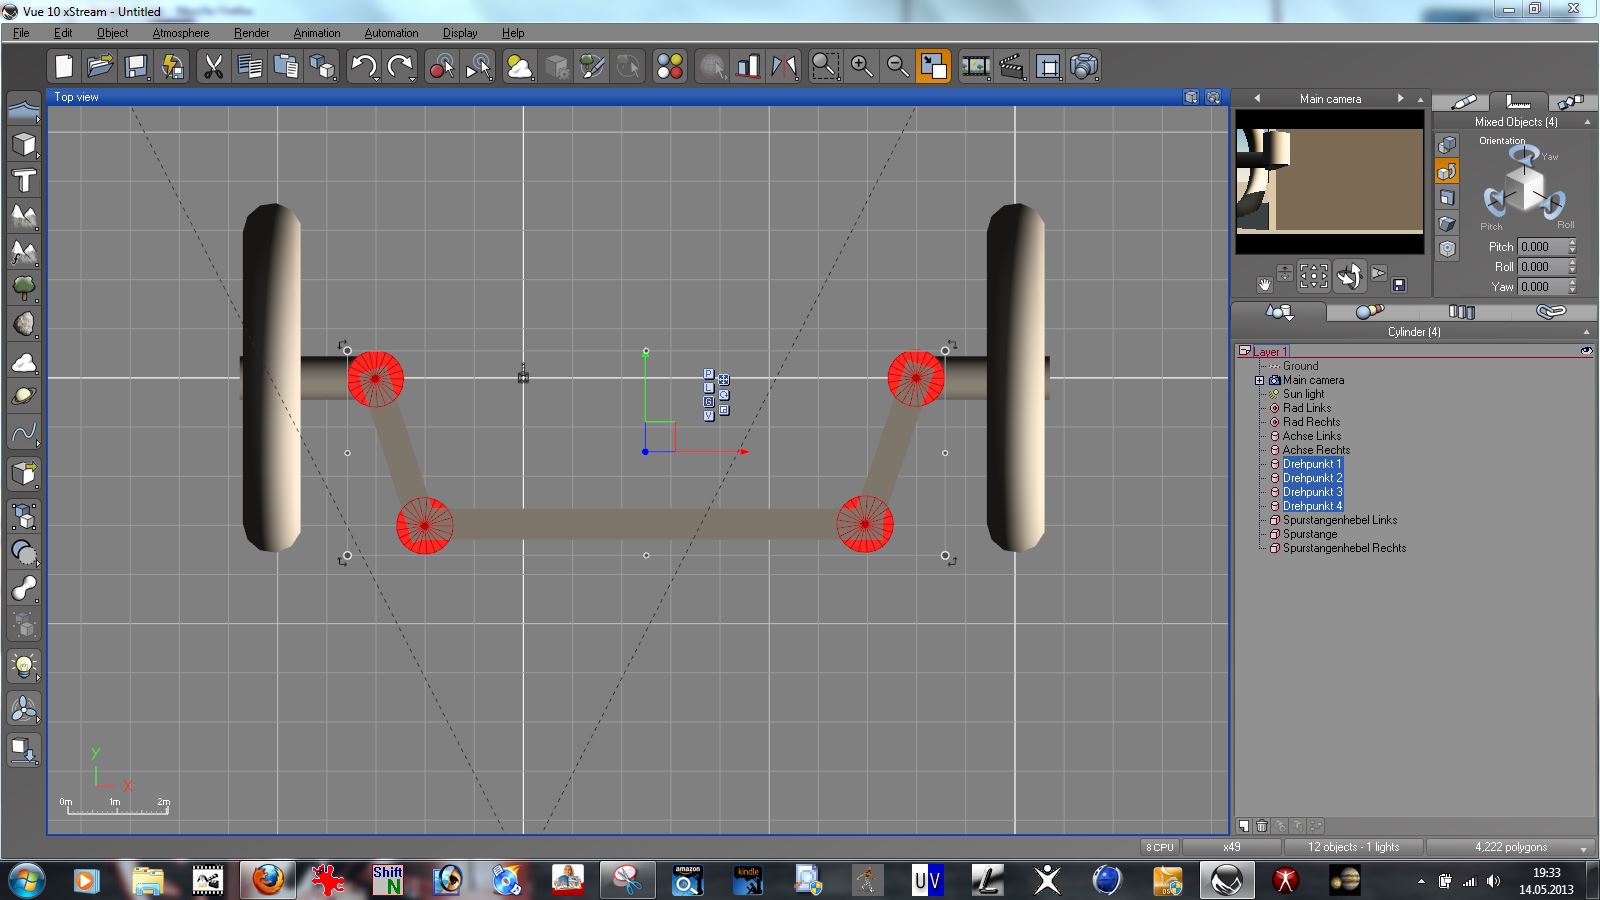Image resolution: width=1600 pixels, height=900 pixels.
Task: Click the render camera icon in toolbar
Action: pyautogui.click(x=1085, y=67)
